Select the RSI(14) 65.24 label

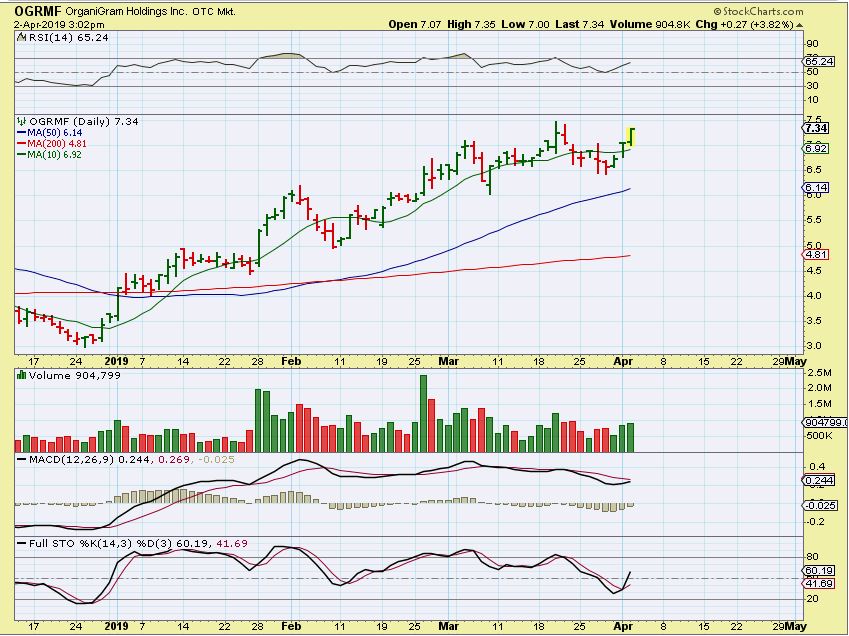[68, 37]
